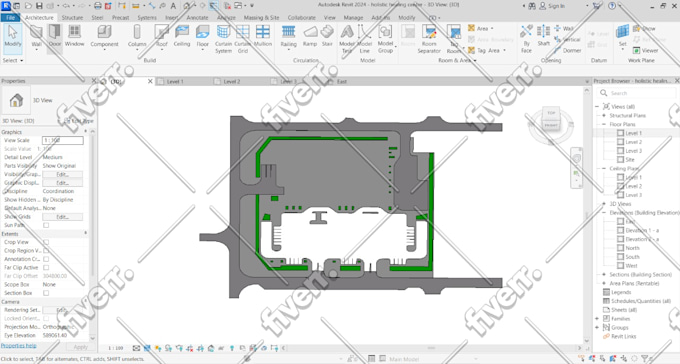Switch to the Structure ribbon tab
Screen dimensions: 680x364
tap(72, 17)
